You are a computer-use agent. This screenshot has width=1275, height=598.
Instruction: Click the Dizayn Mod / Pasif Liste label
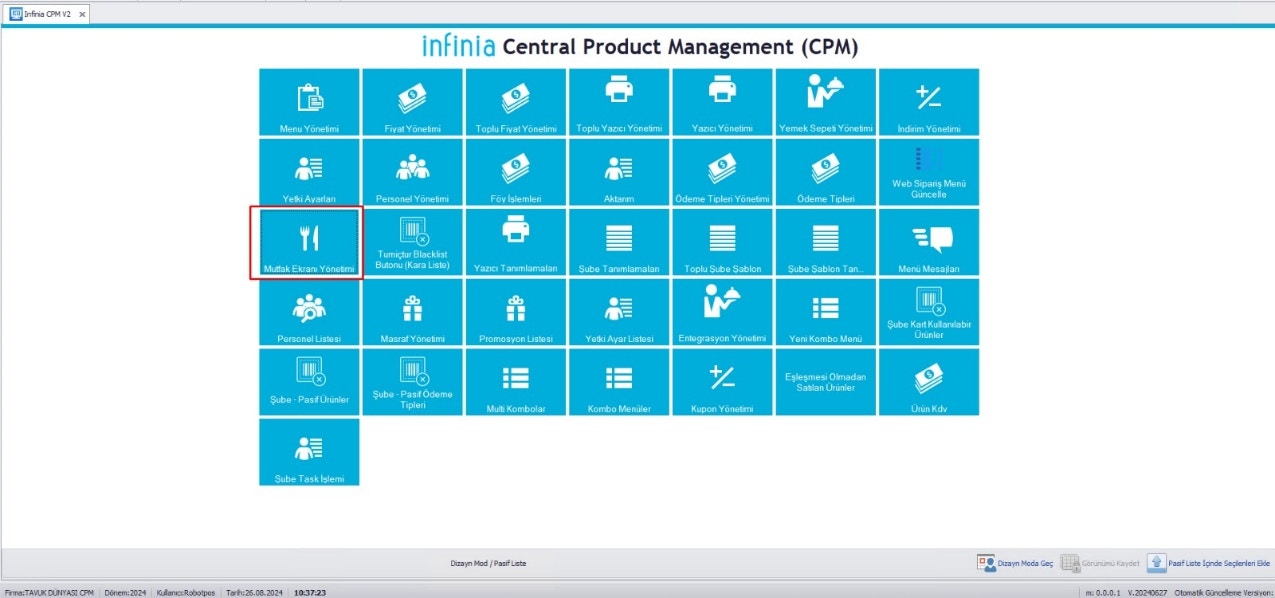[x=488, y=563]
